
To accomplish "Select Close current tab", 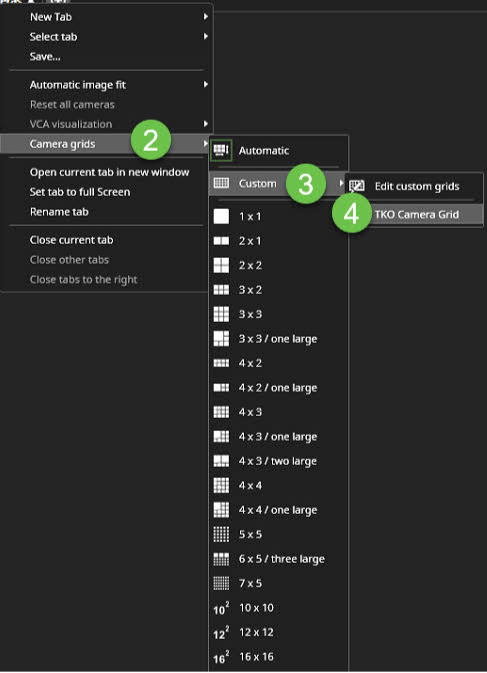I will [x=72, y=240].
